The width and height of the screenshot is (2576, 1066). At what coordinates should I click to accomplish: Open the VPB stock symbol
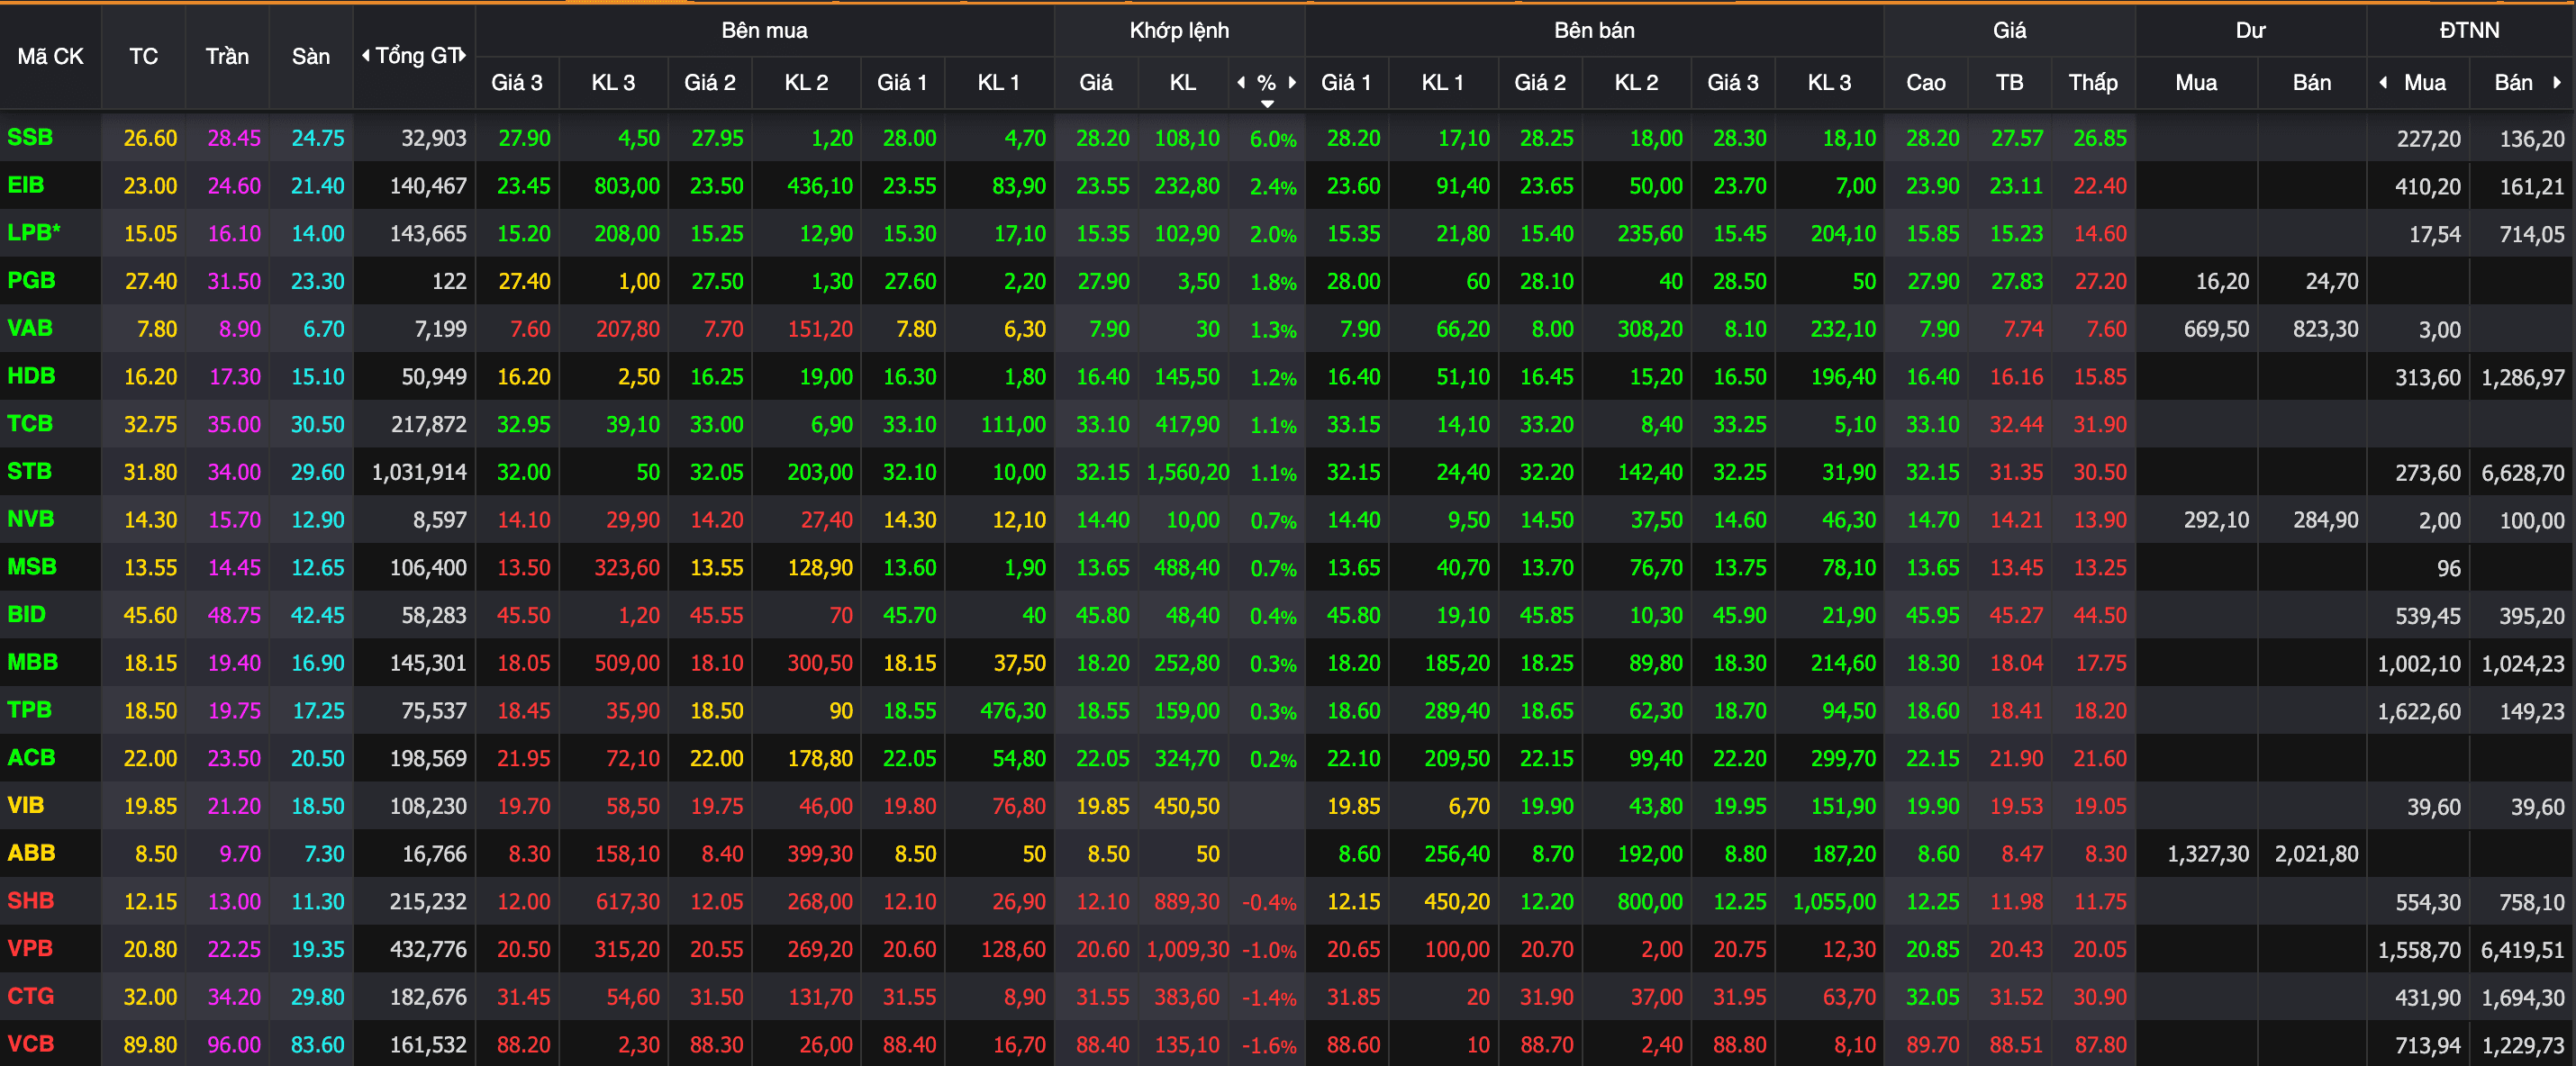tap(30, 948)
